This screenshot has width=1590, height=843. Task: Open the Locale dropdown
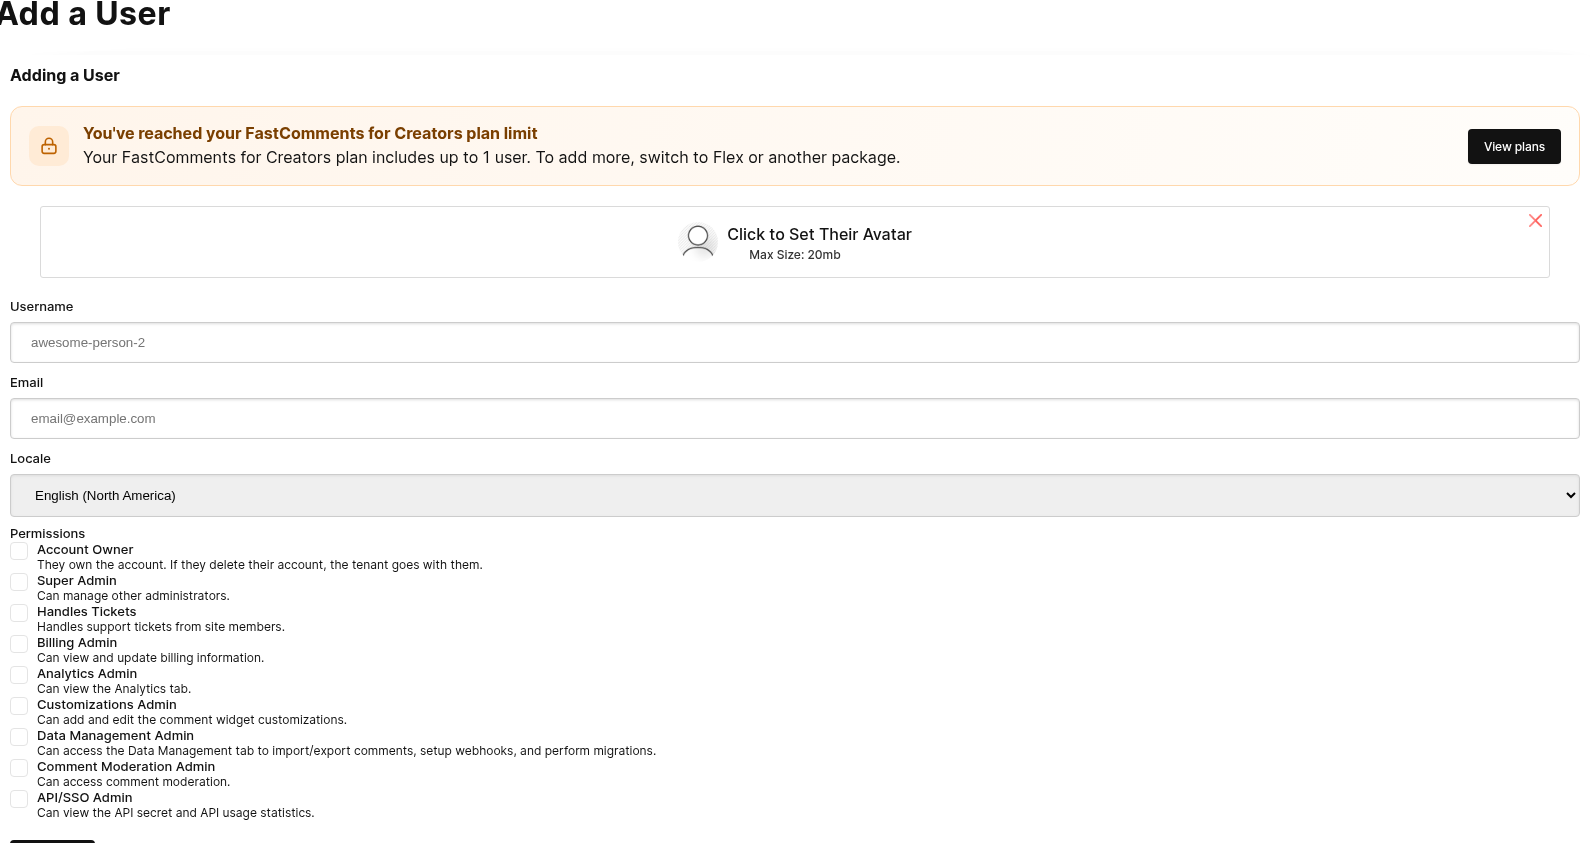pyautogui.click(x=795, y=495)
